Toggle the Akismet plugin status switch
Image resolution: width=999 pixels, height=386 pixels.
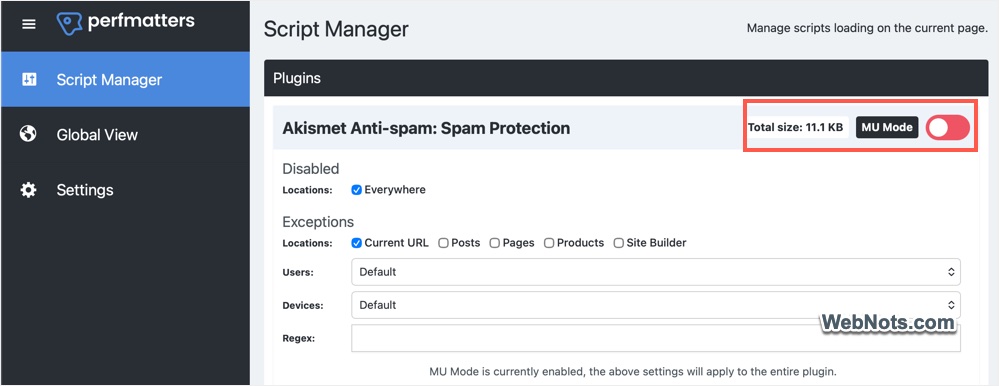(x=947, y=127)
